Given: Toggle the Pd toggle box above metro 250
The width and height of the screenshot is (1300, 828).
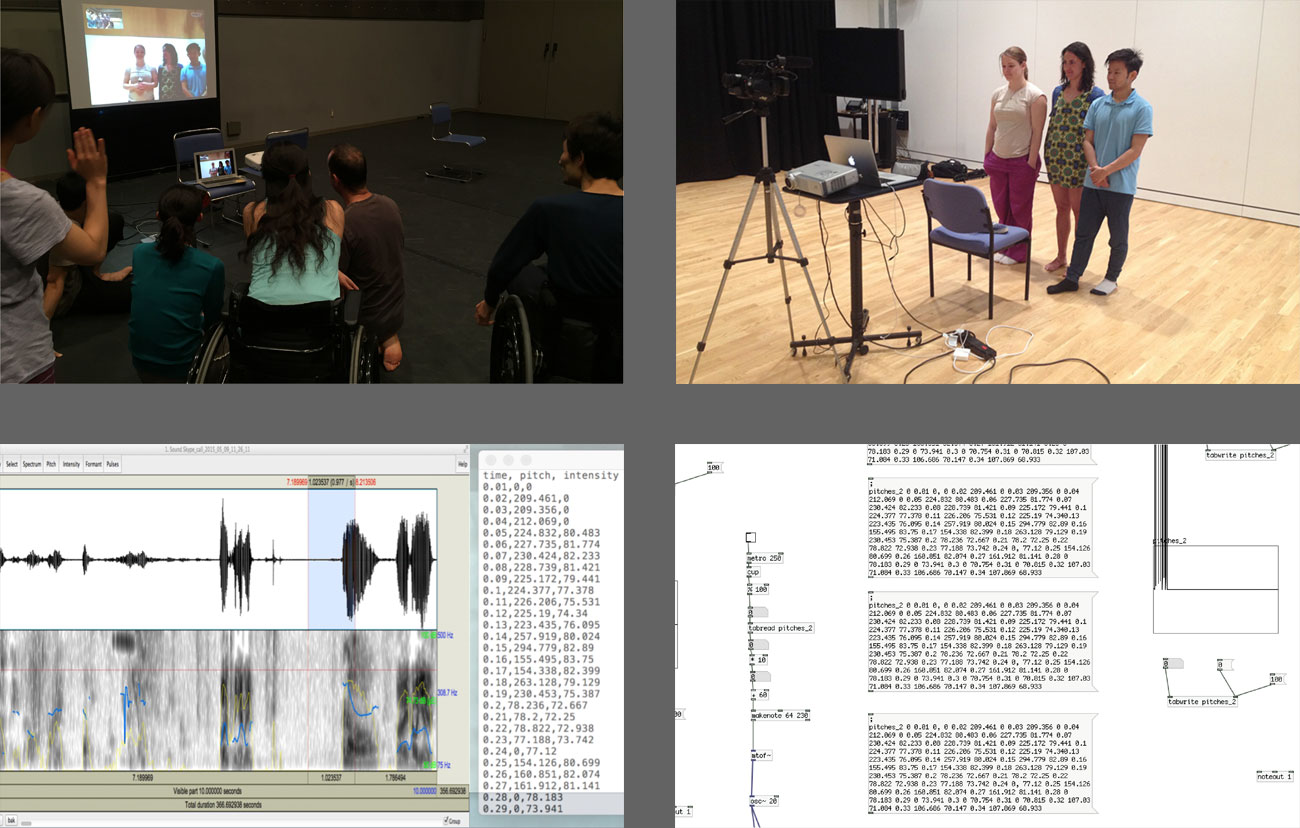Looking at the screenshot, I should pos(751,537).
